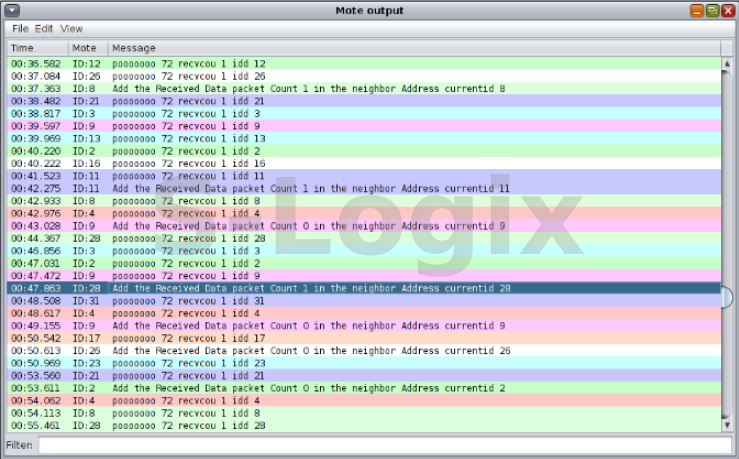
Task: Select the row at time 00:38.817
Action: tap(364, 114)
